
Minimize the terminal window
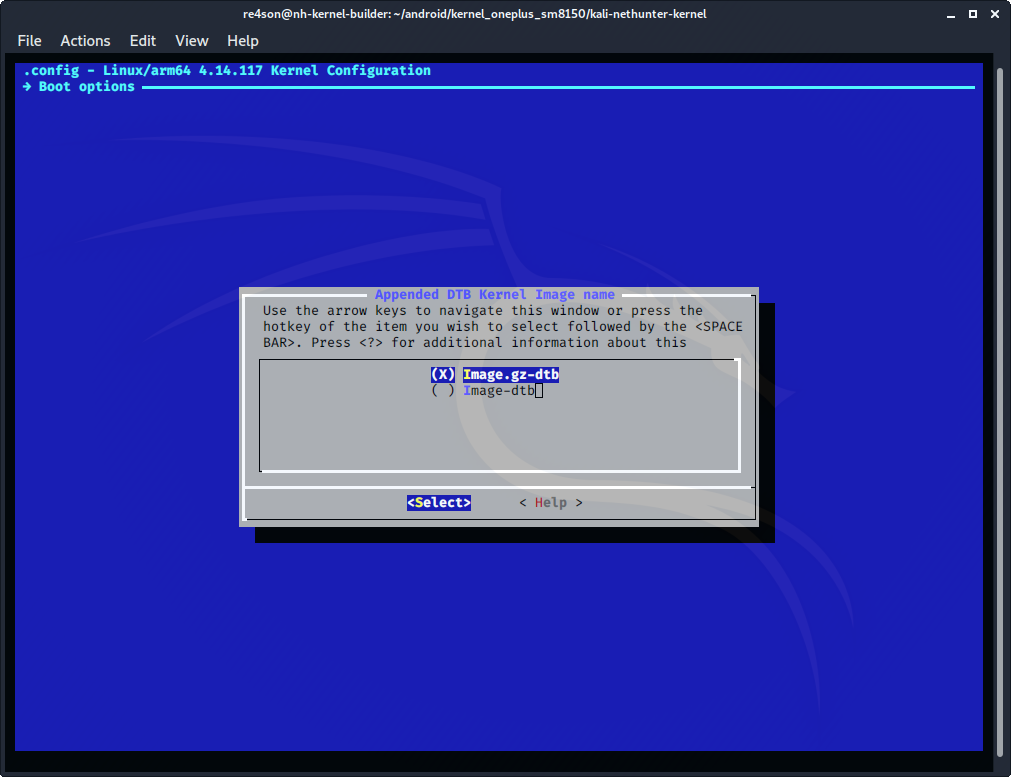pyautogui.click(x=949, y=14)
